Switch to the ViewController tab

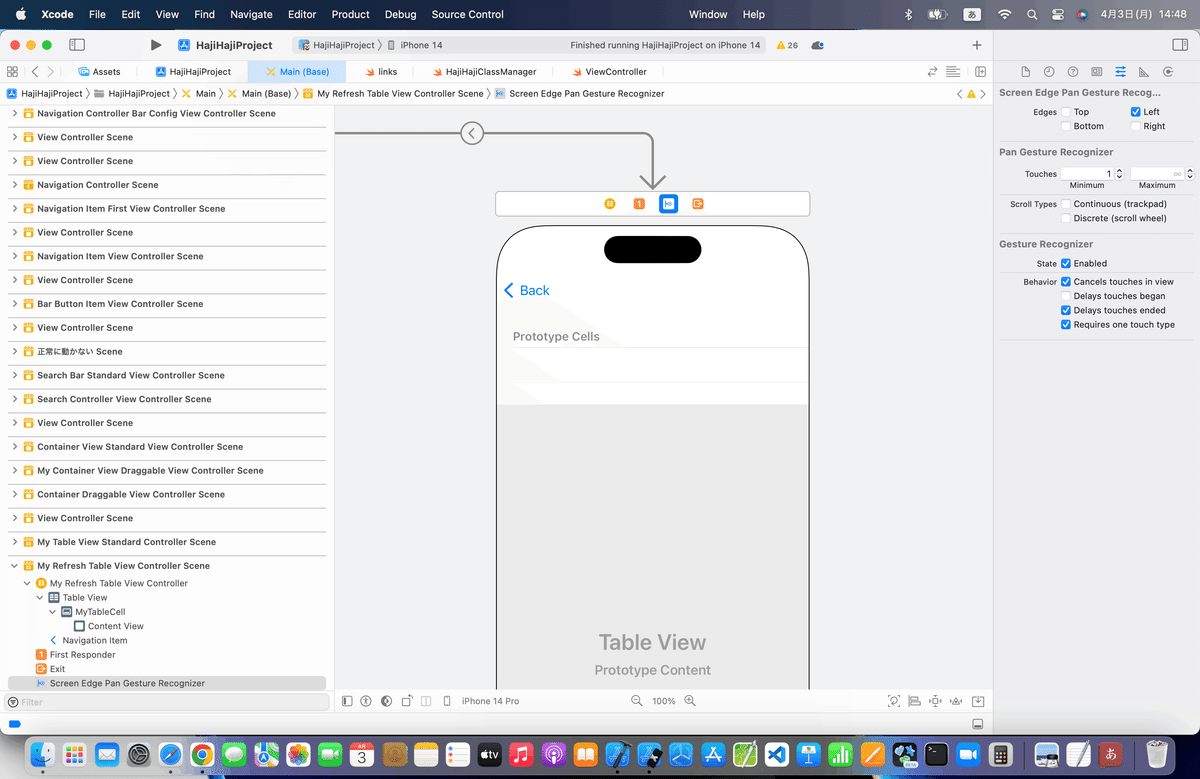click(x=609, y=72)
